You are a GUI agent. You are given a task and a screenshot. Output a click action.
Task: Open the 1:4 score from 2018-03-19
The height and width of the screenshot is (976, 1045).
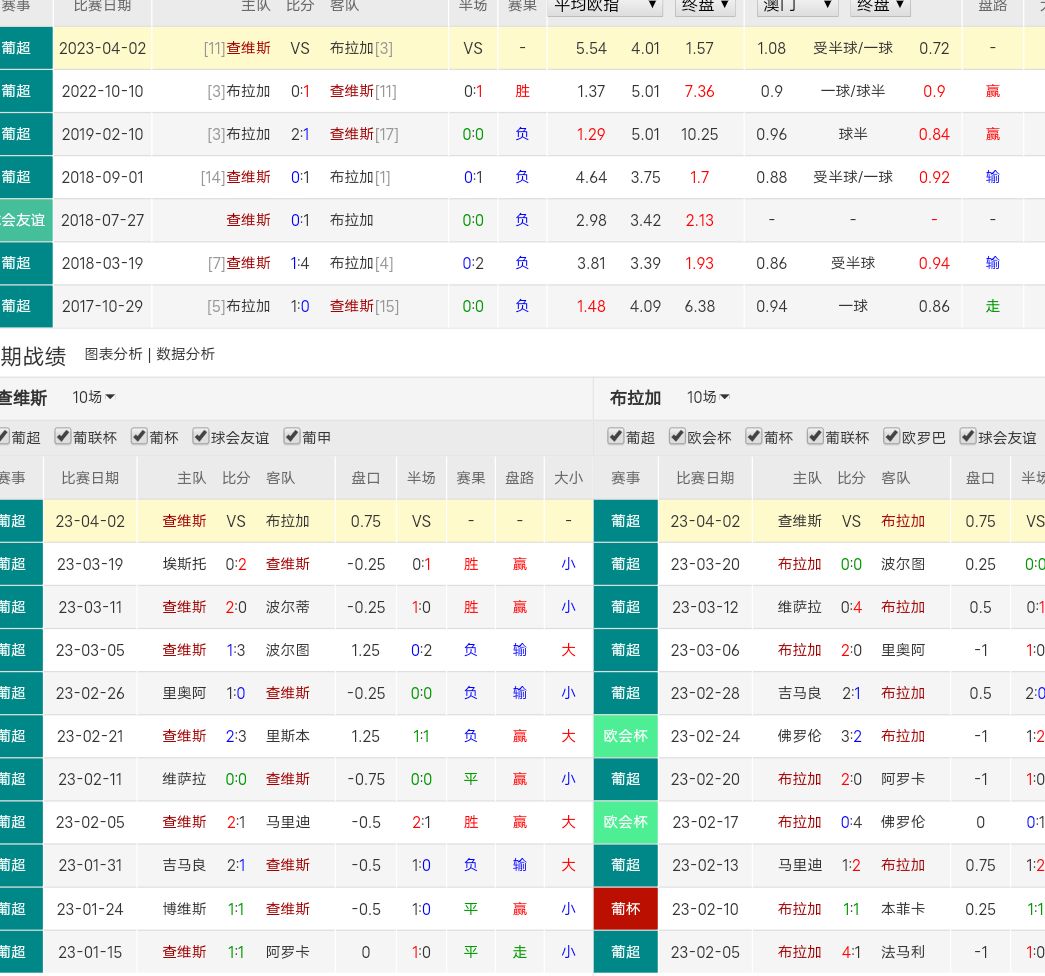[x=300, y=263]
